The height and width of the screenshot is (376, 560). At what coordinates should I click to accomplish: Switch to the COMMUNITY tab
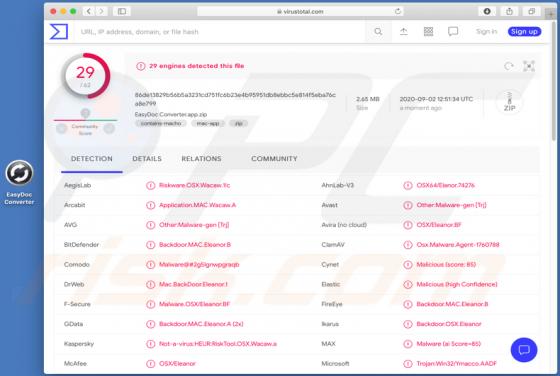point(274,159)
